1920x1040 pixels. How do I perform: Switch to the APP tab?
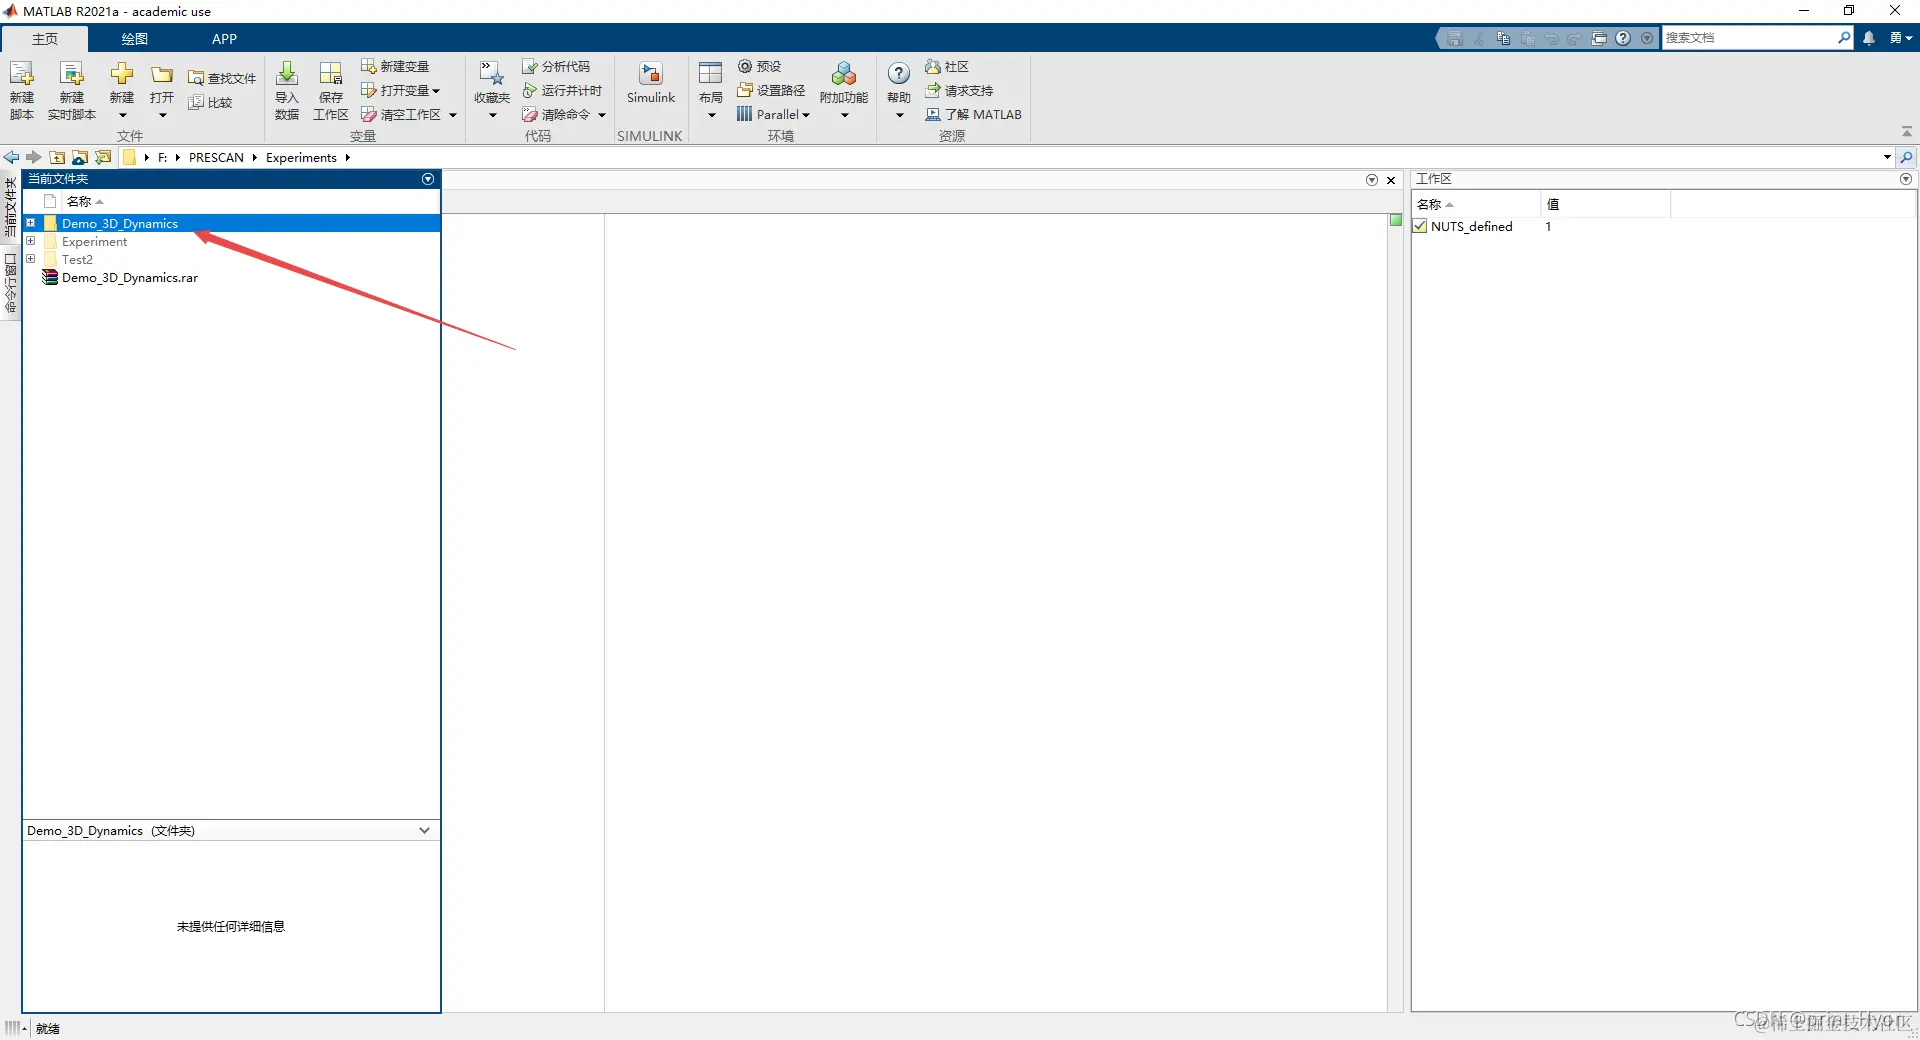coord(224,38)
